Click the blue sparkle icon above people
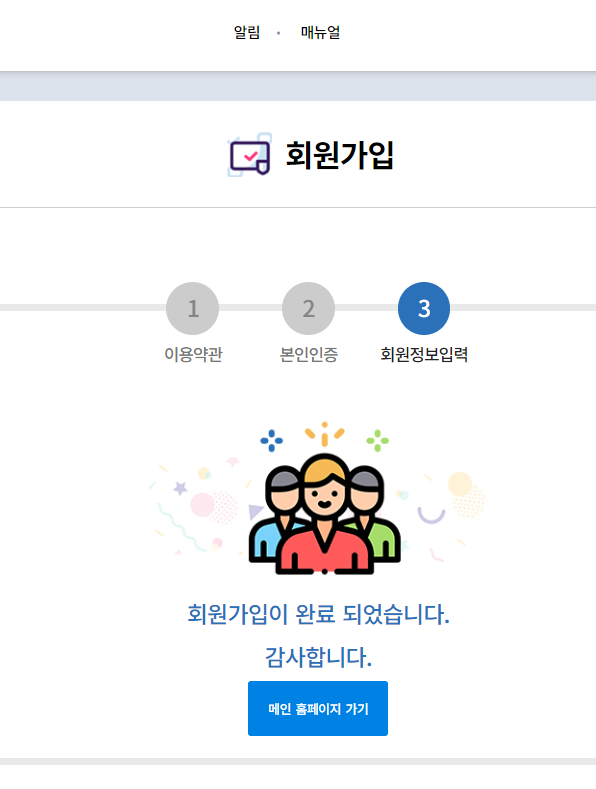The height and width of the screenshot is (789, 596). point(271,440)
